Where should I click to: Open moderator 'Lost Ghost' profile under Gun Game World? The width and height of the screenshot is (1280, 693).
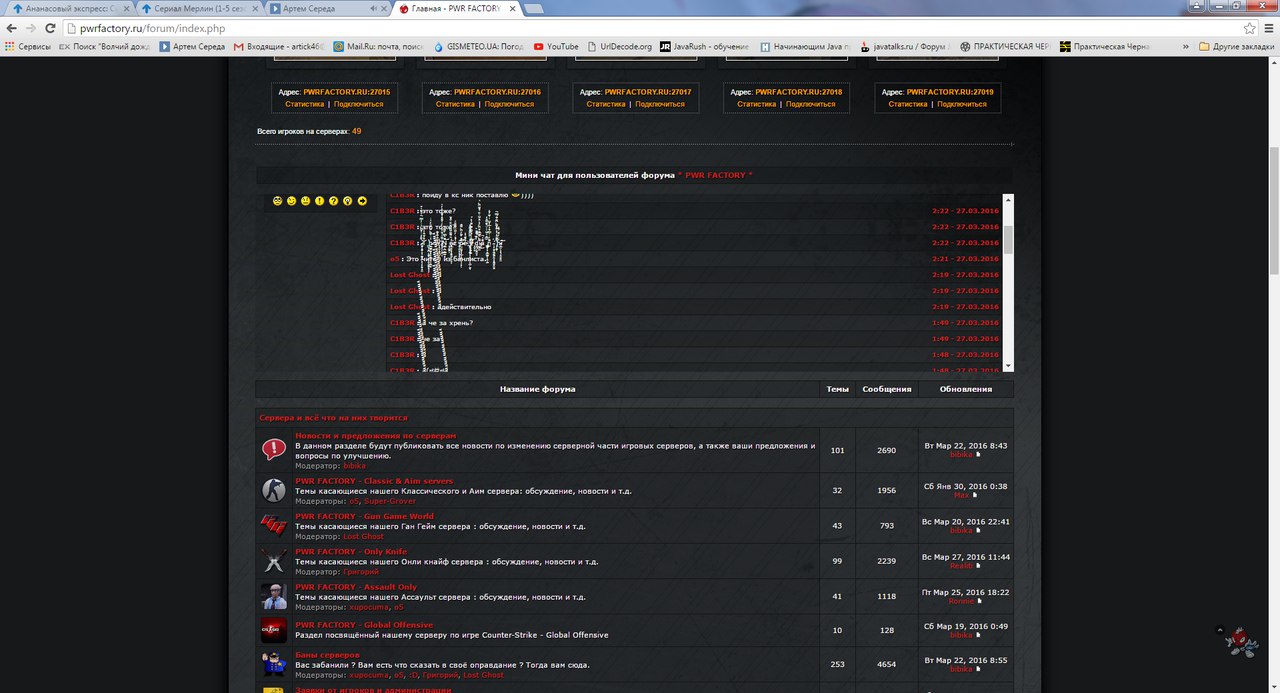(363, 537)
